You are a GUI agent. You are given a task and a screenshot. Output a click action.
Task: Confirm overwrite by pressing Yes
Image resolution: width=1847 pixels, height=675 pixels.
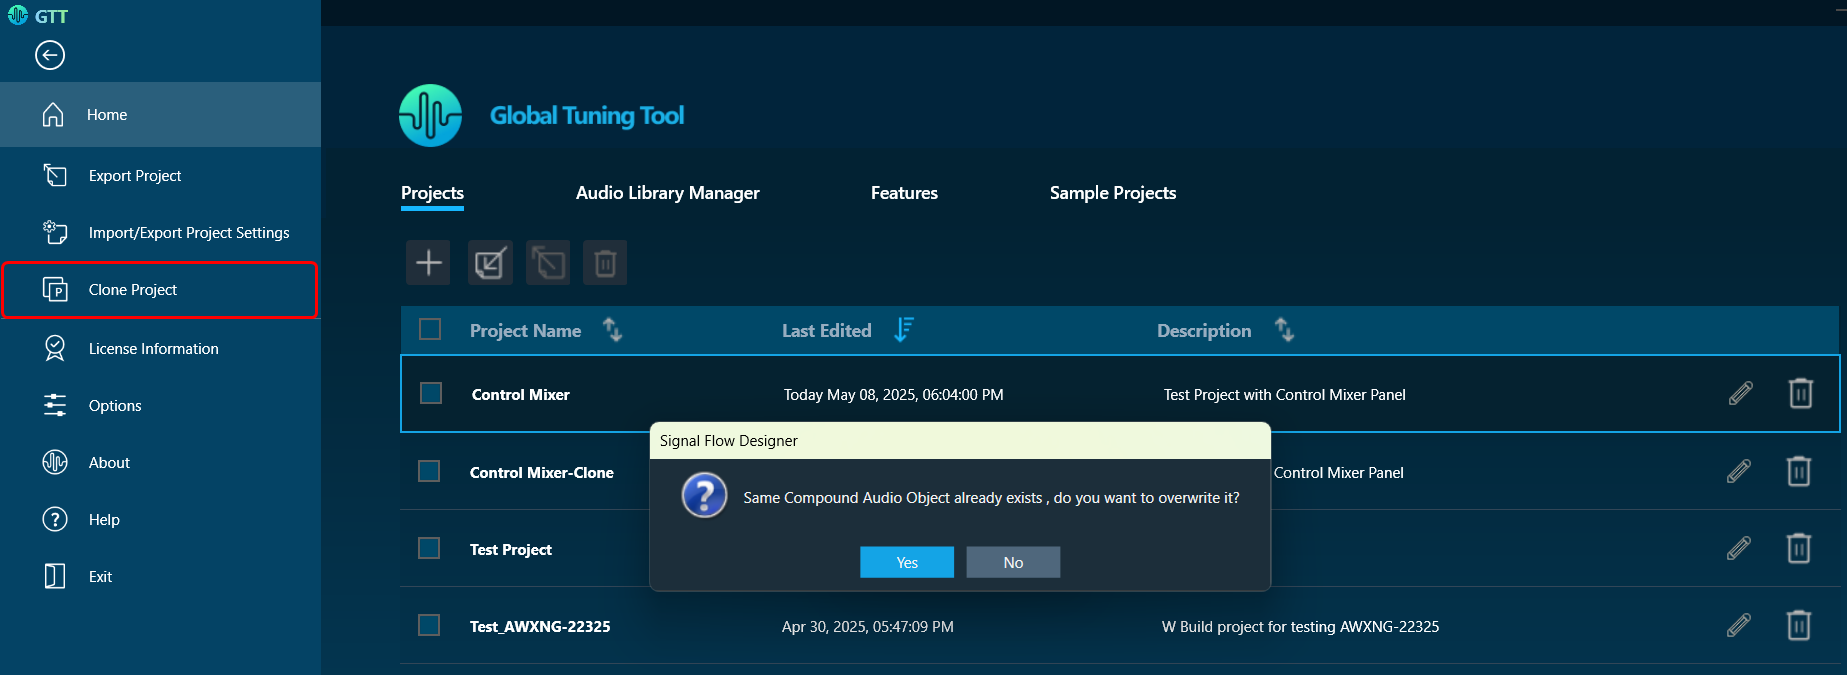coord(906,562)
